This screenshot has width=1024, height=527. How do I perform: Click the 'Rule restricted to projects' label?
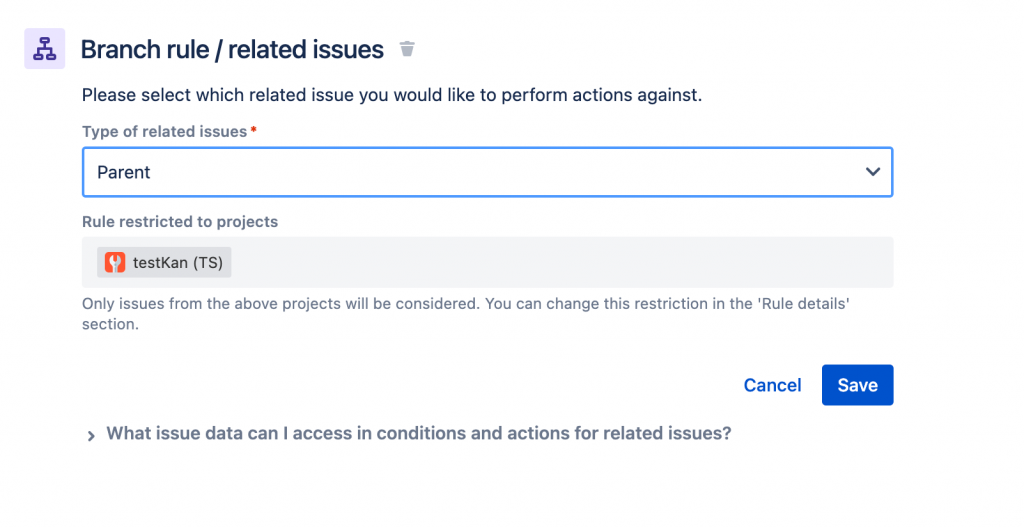[x=180, y=221]
